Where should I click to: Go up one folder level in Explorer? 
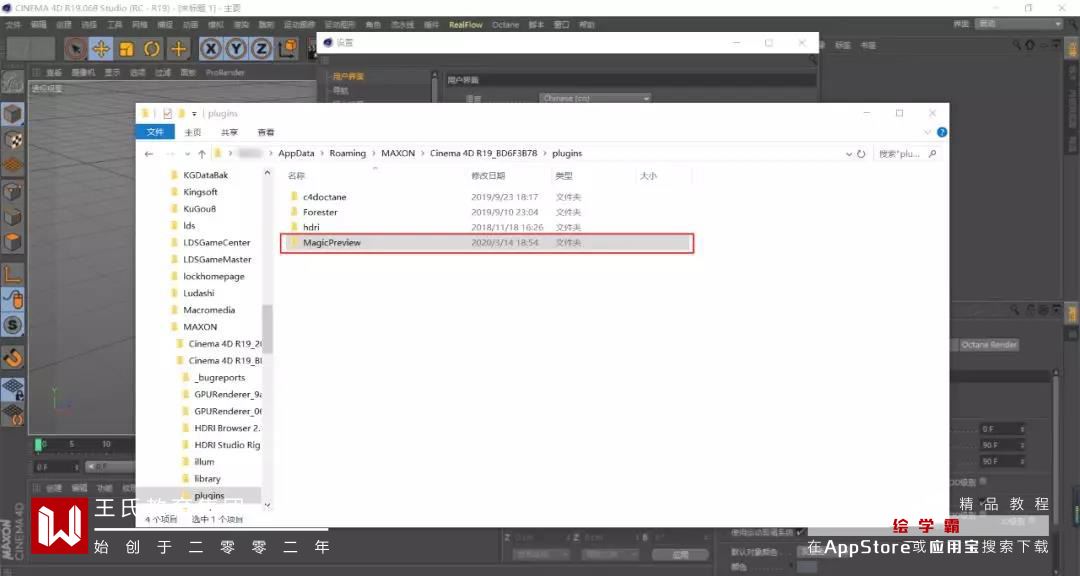click(x=202, y=154)
